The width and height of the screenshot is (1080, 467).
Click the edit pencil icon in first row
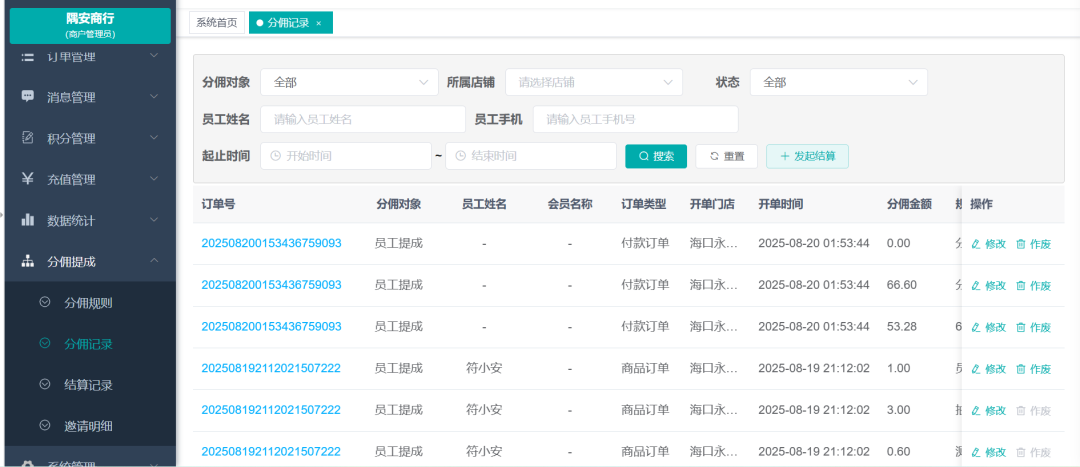click(976, 244)
